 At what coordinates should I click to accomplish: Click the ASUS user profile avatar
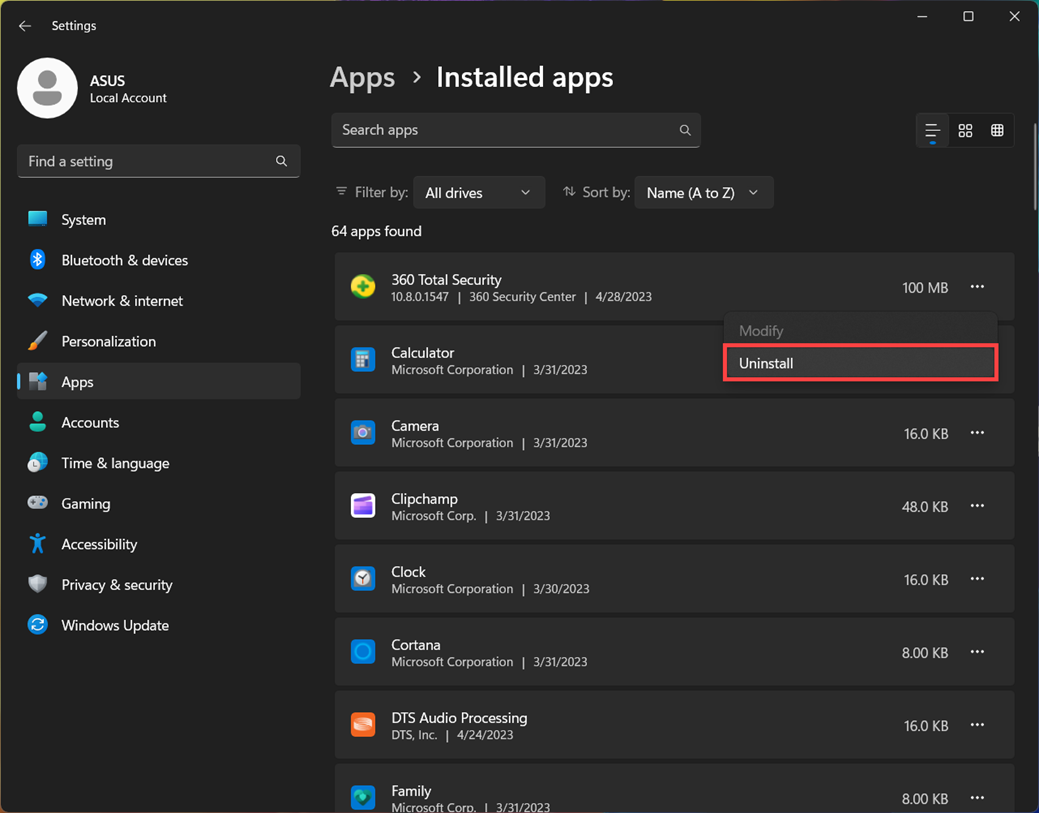click(x=47, y=88)
